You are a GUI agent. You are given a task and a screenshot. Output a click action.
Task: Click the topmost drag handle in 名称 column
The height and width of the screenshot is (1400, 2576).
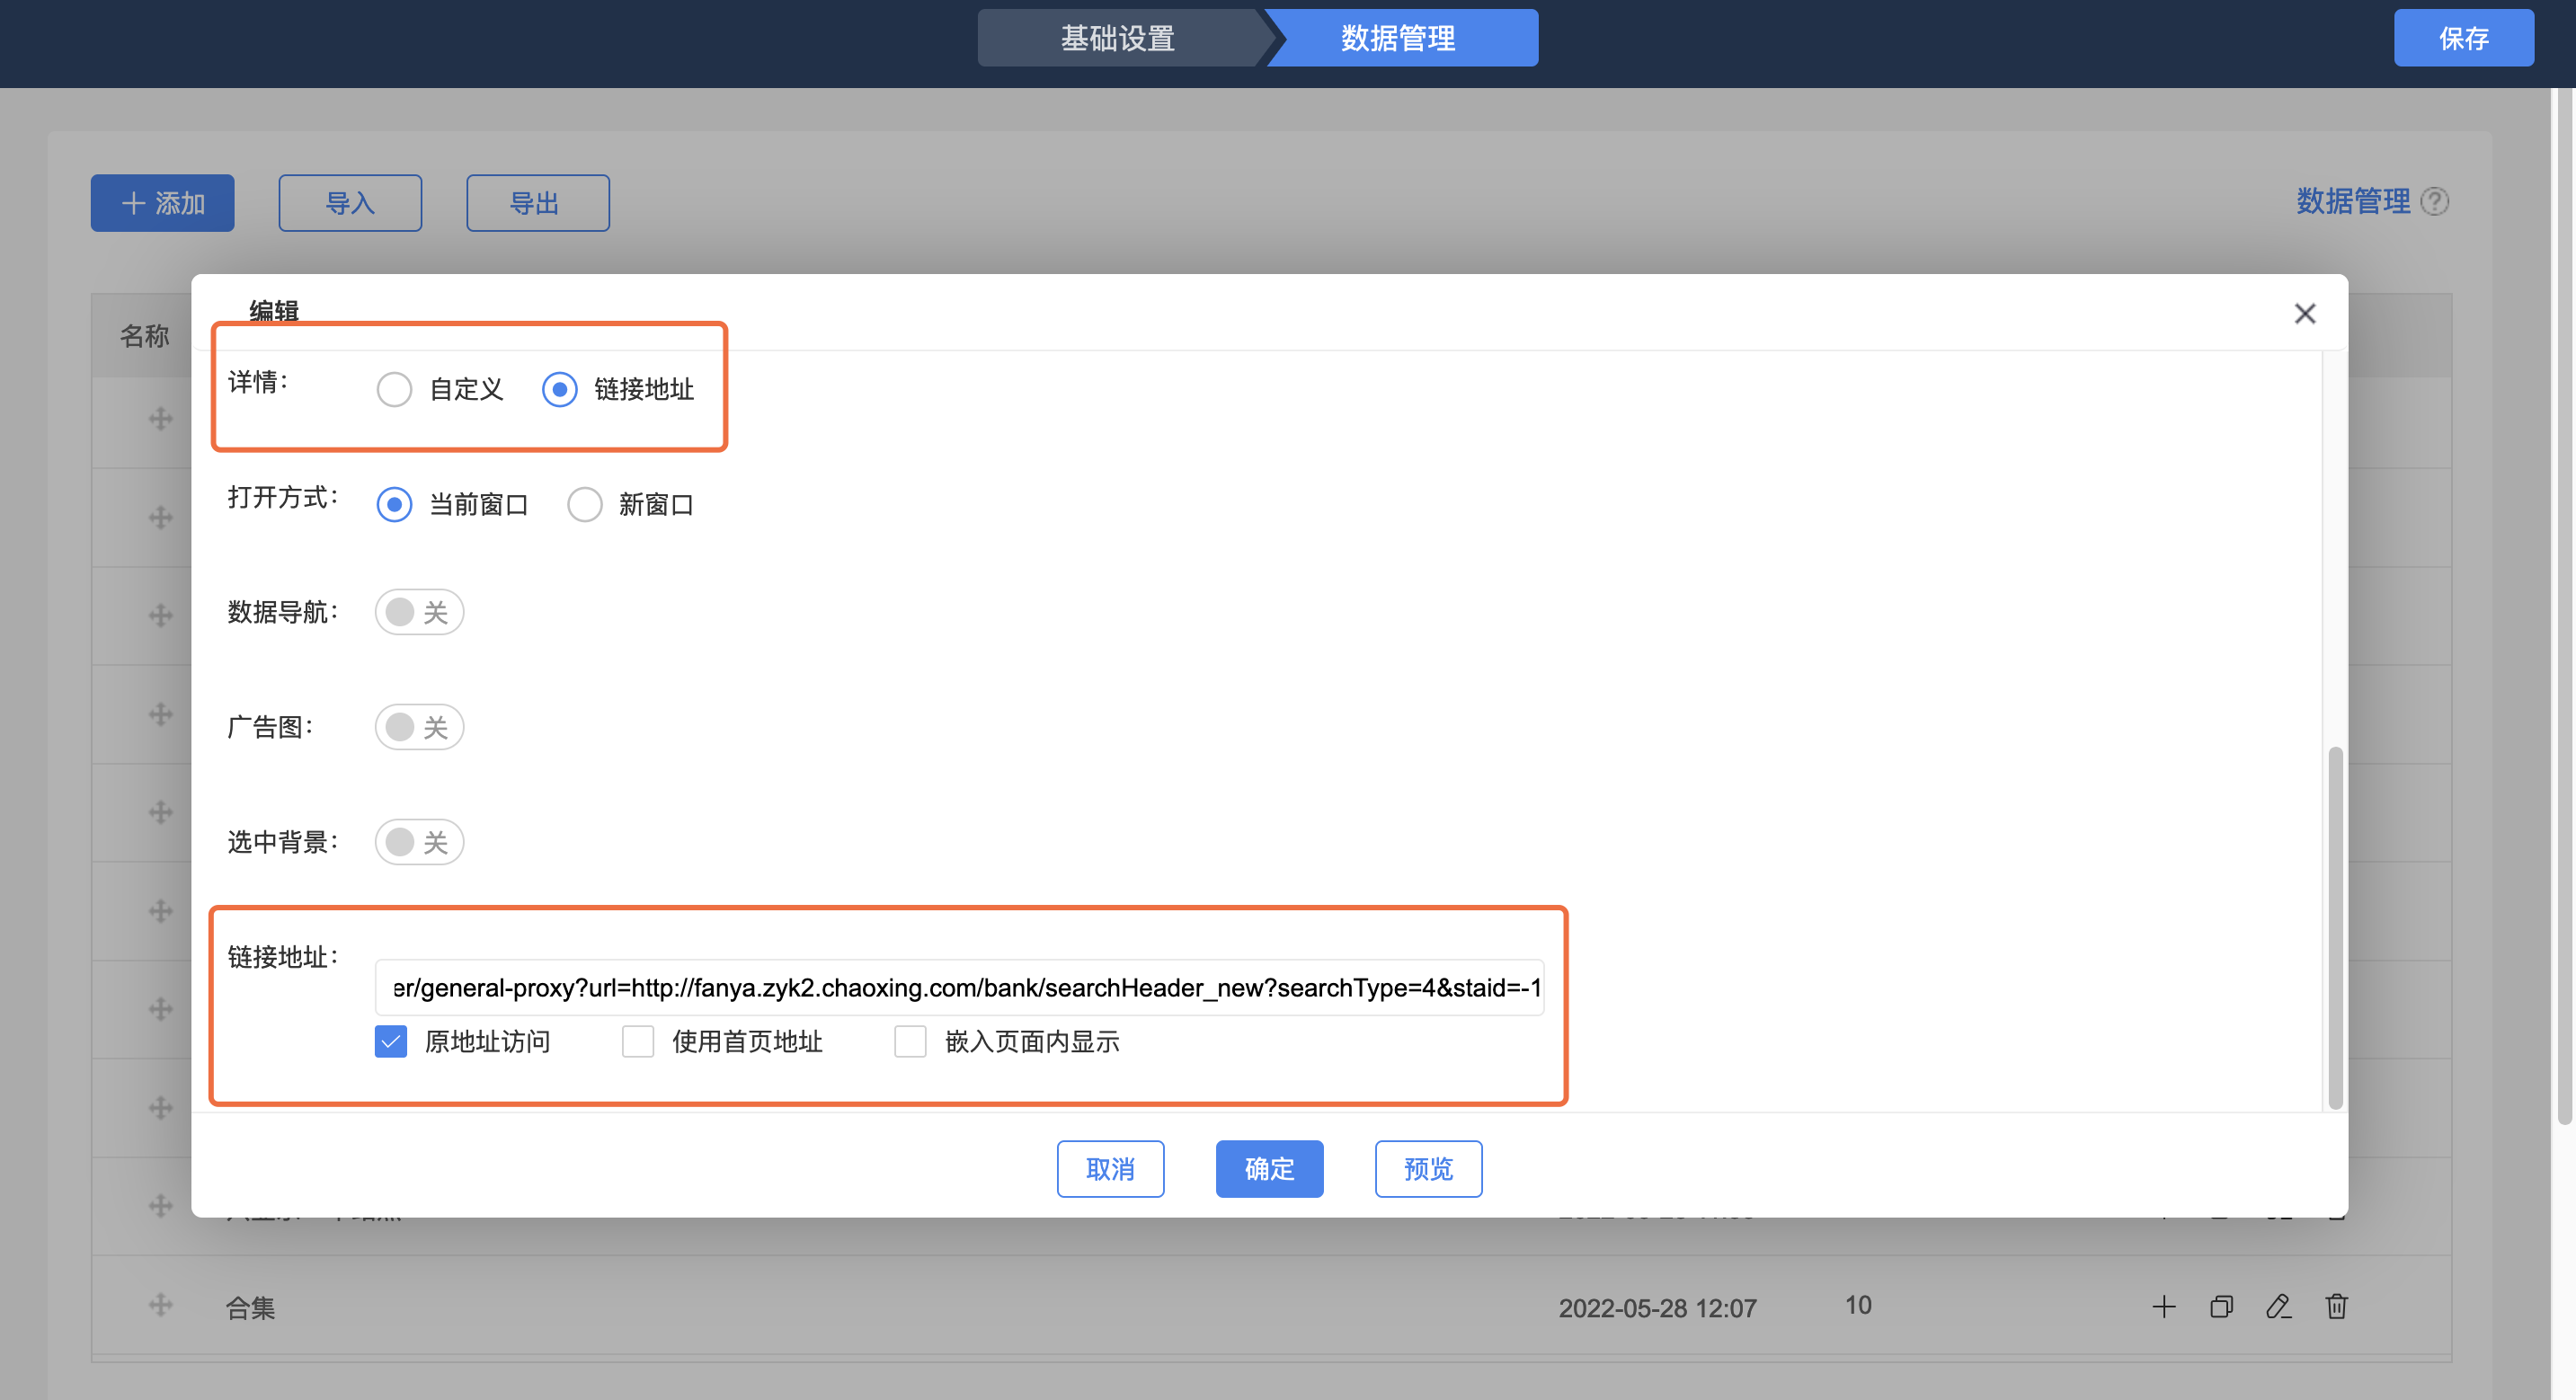tap(159, 419)
